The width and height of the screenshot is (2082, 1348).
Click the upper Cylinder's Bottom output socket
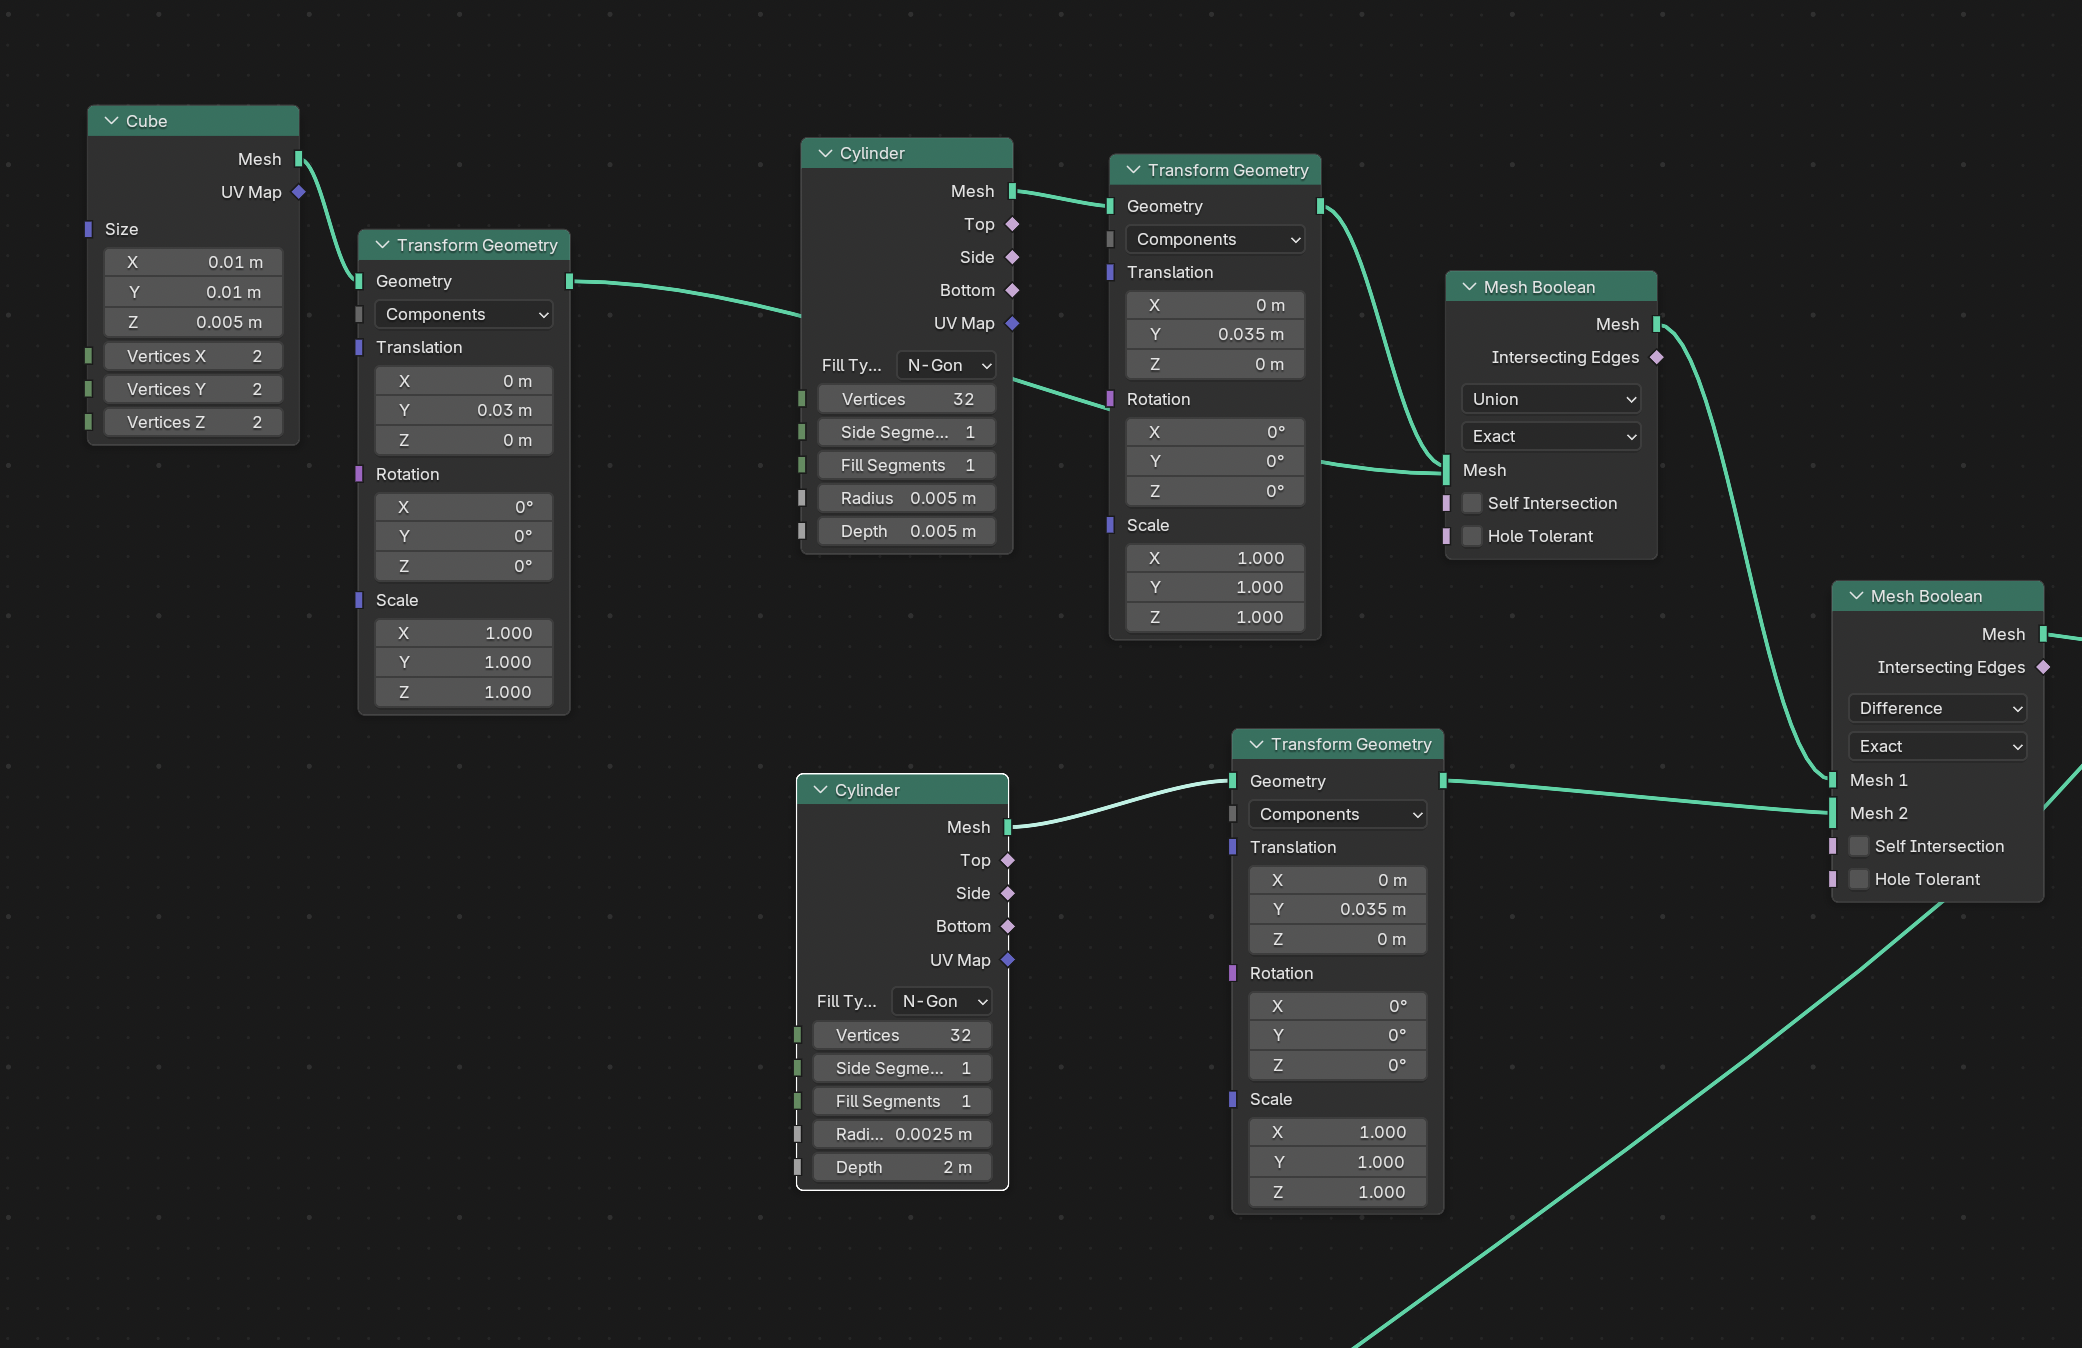pos(1012,290)
